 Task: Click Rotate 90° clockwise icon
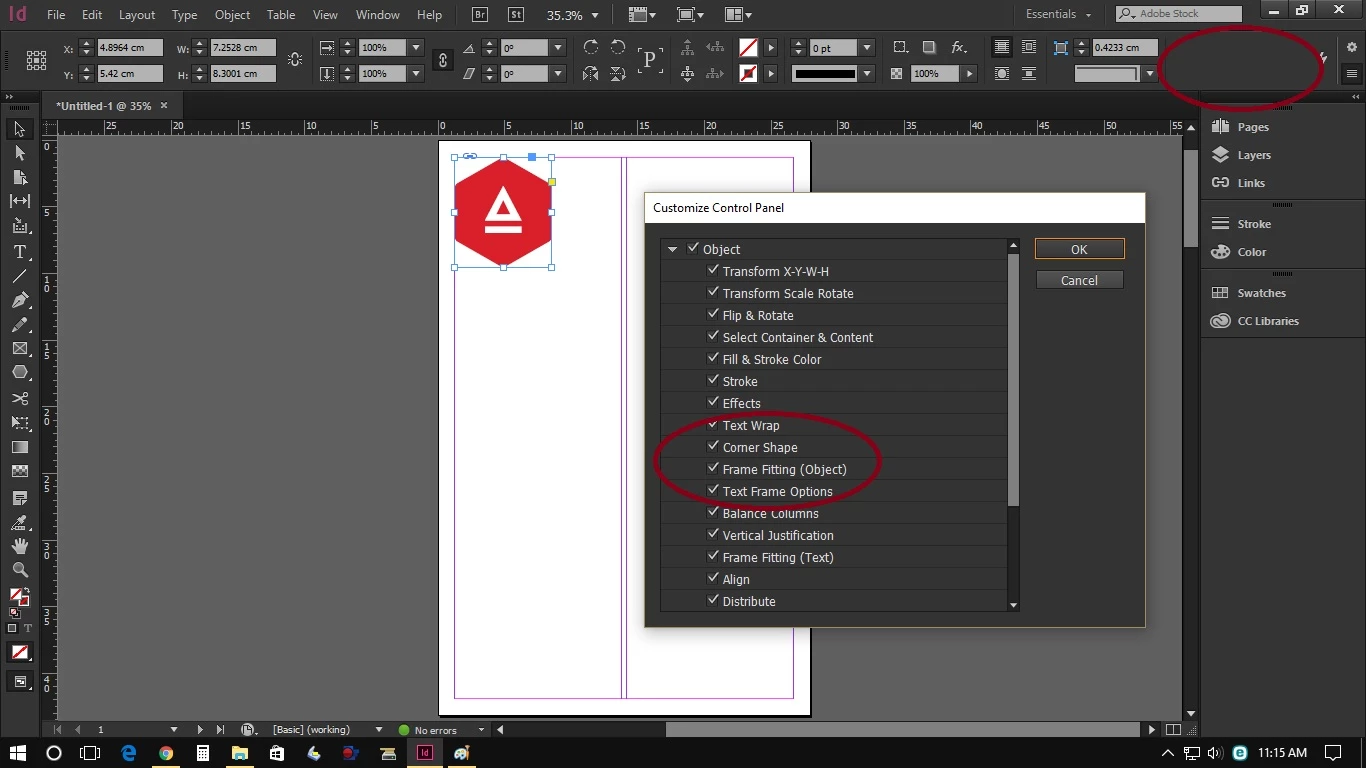591,47
